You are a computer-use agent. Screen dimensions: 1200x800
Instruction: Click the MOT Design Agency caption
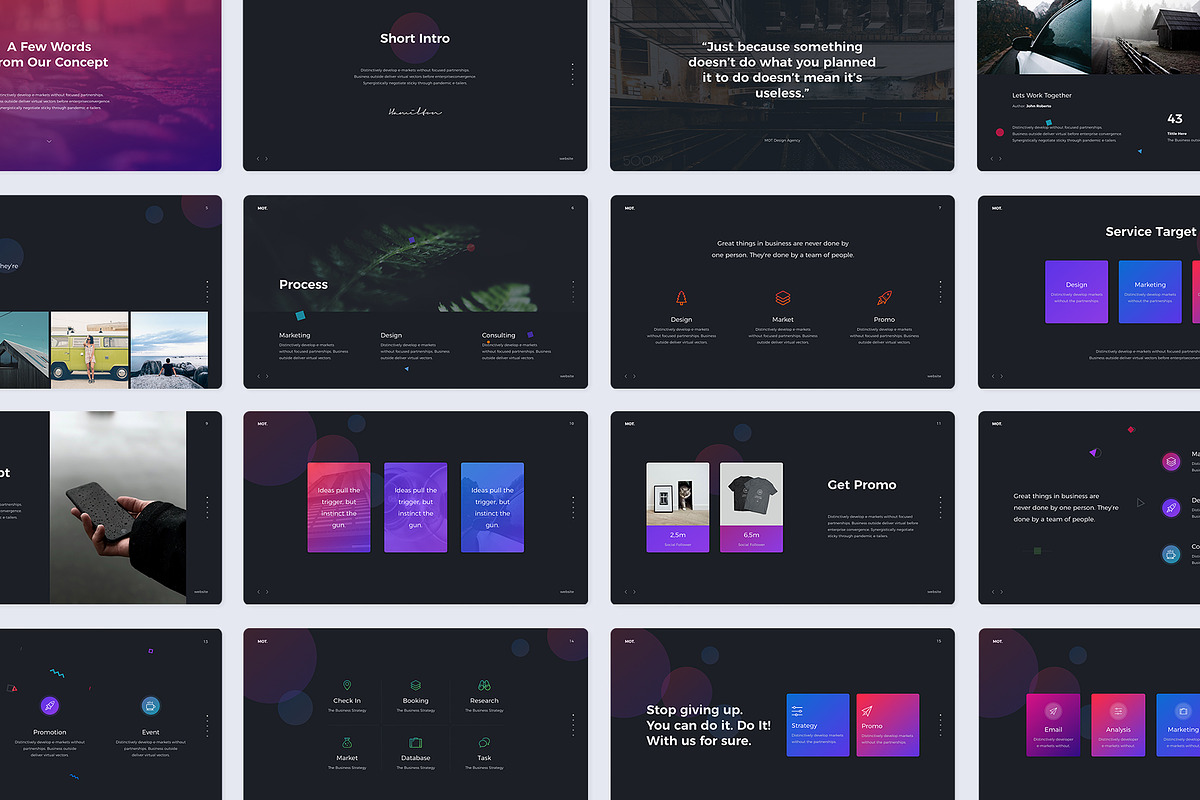[782, 140]
